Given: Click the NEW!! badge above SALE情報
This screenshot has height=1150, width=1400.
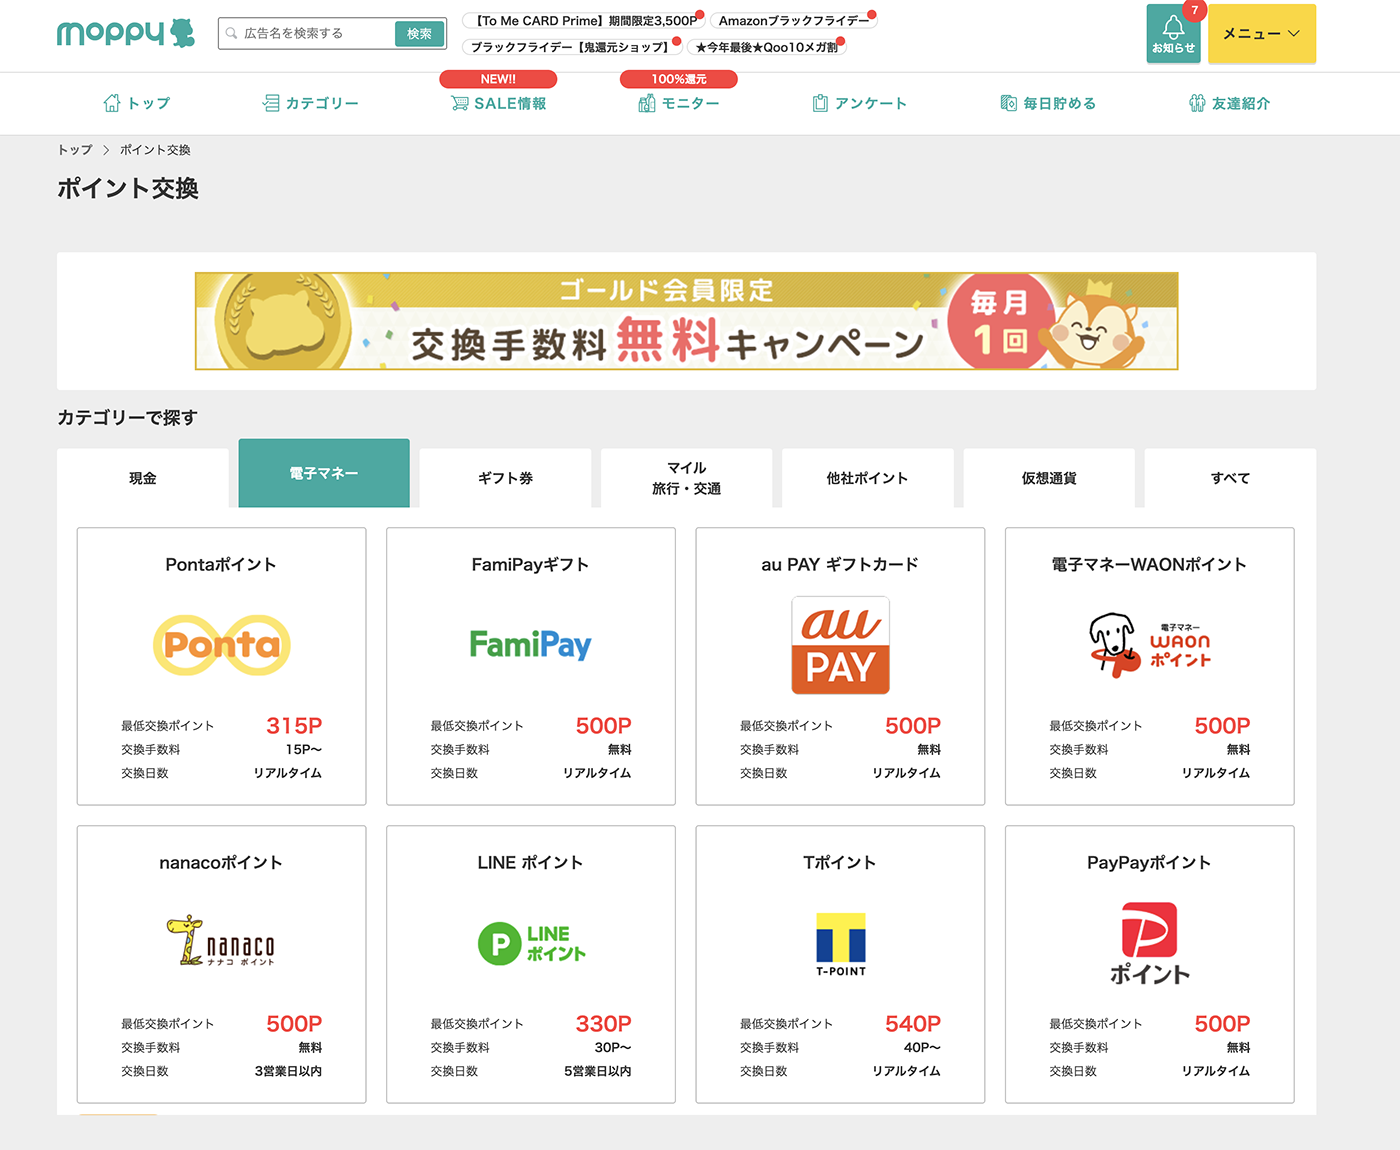Looking at the screenshot, I should click(x=498, y=79).
